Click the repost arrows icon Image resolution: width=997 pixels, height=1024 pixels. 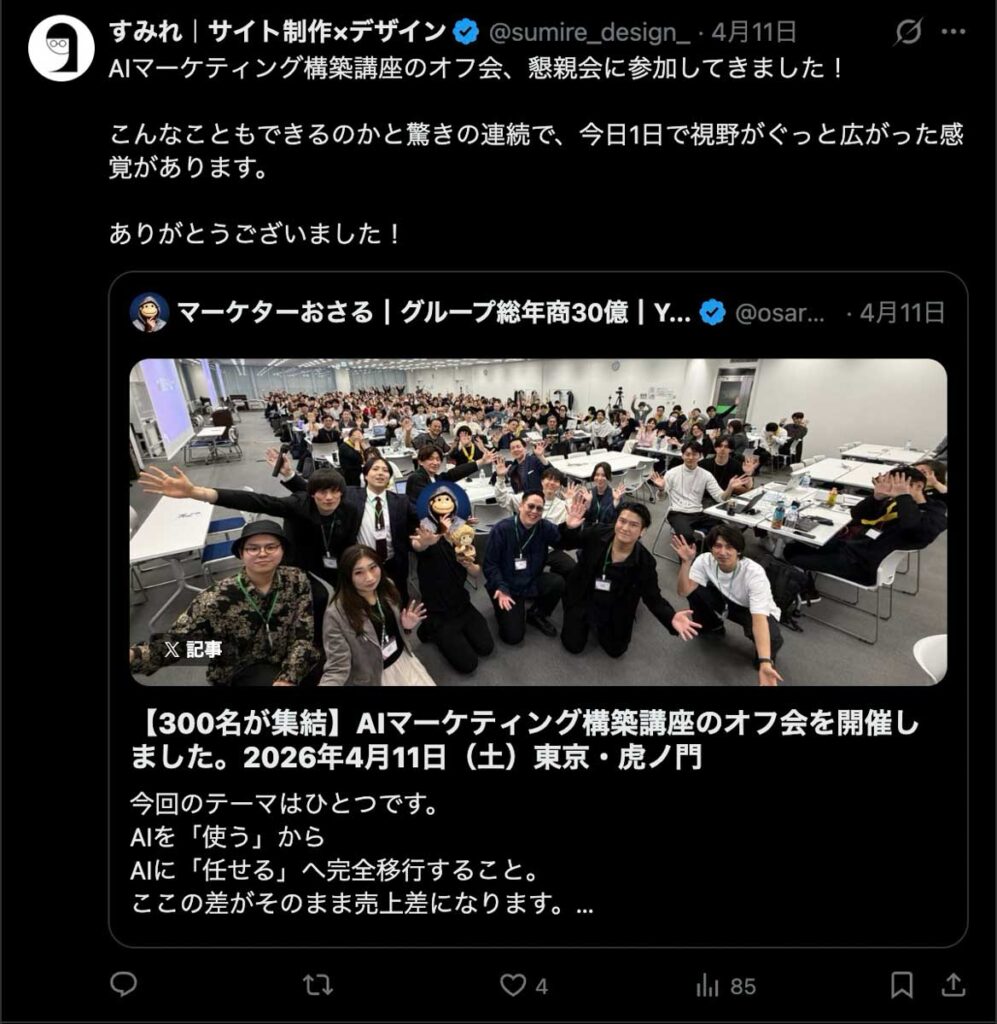pos(318,985)
